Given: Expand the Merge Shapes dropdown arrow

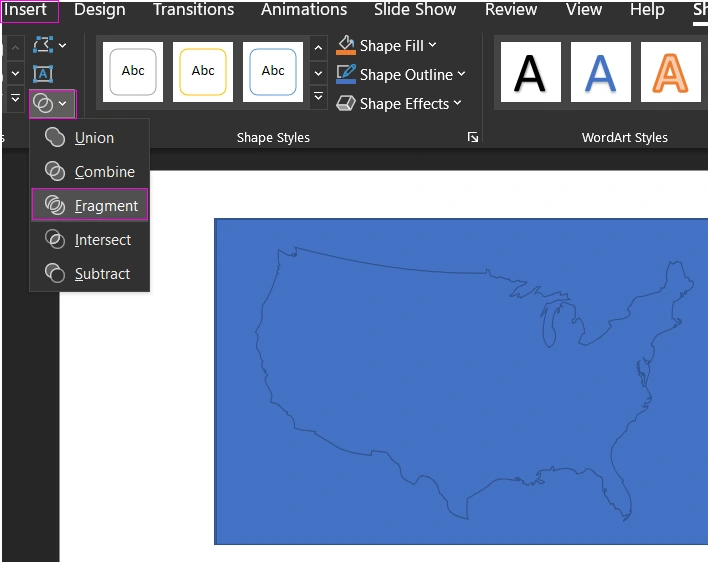Looking at the screenshot, I should pos(63,104).
